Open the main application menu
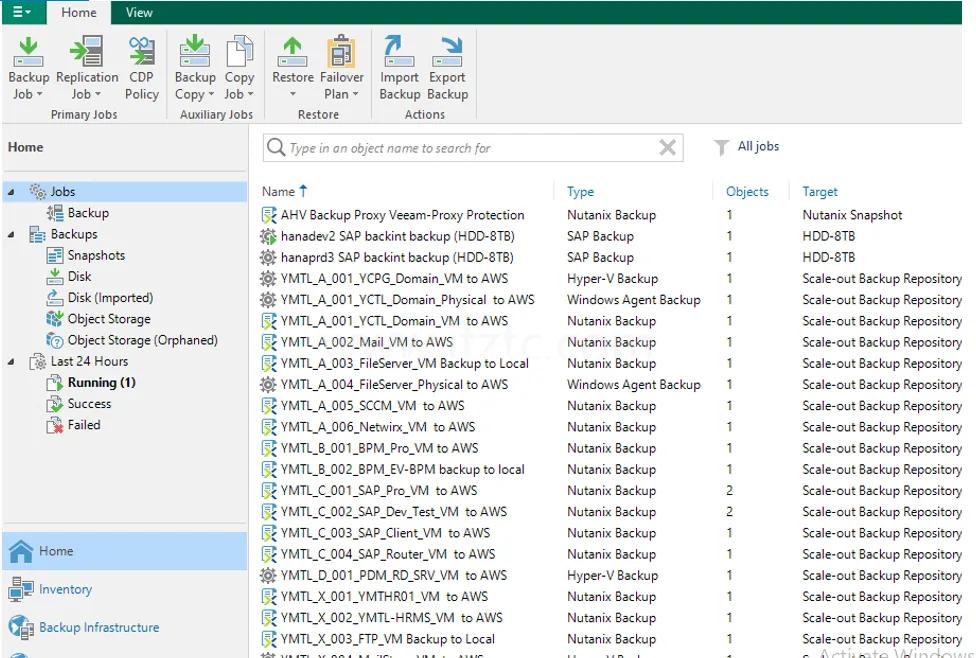This screenshot has width=976, height=658. click(20, 13)
